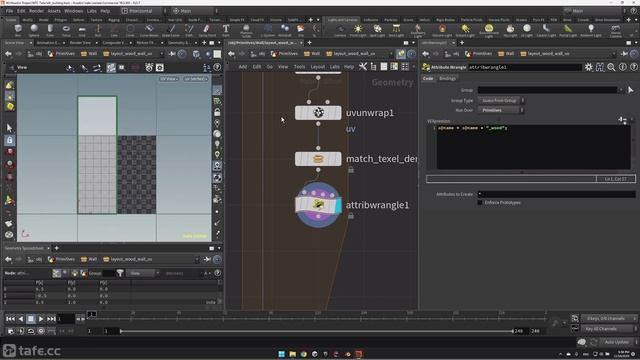Select the viewport Select arrow tool
The height and width of the screenshot is (360, 640).
point(9,128)
